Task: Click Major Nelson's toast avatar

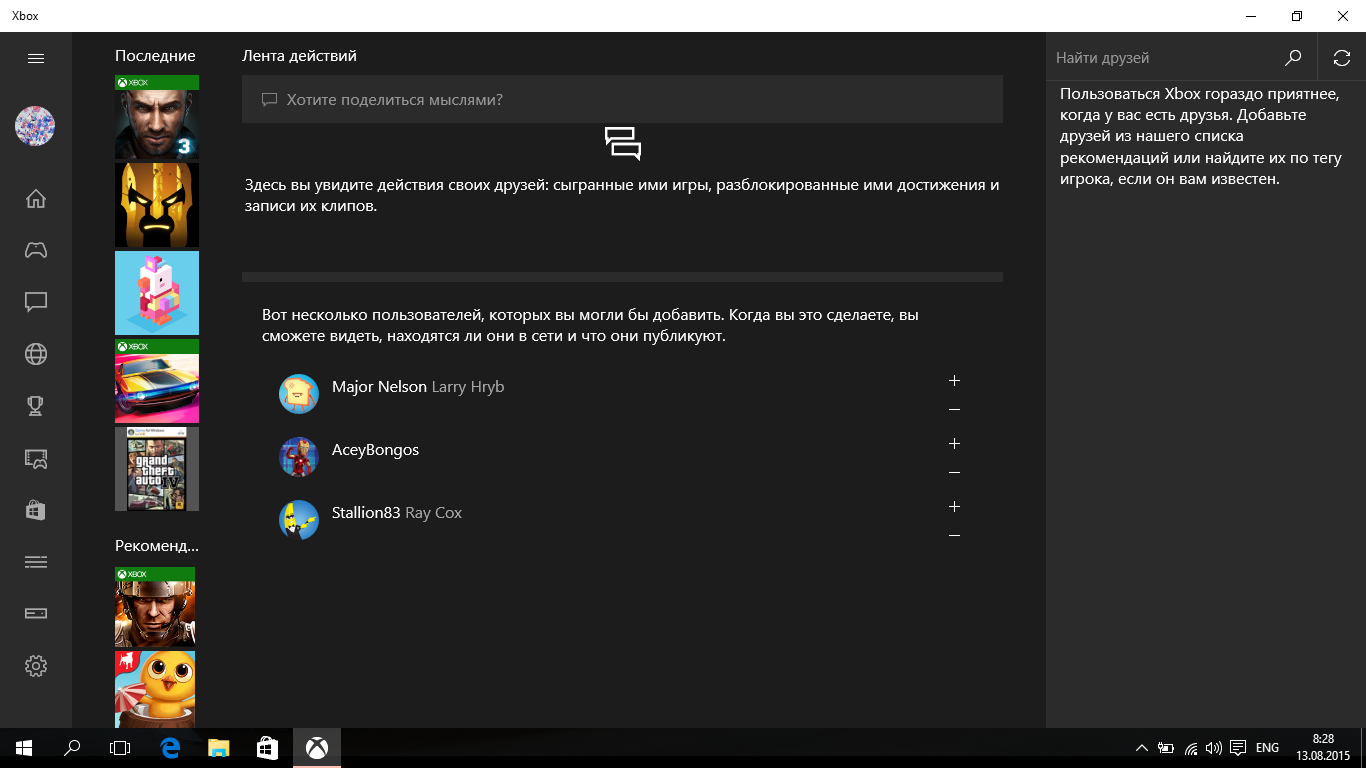Action: click(299, 394)
